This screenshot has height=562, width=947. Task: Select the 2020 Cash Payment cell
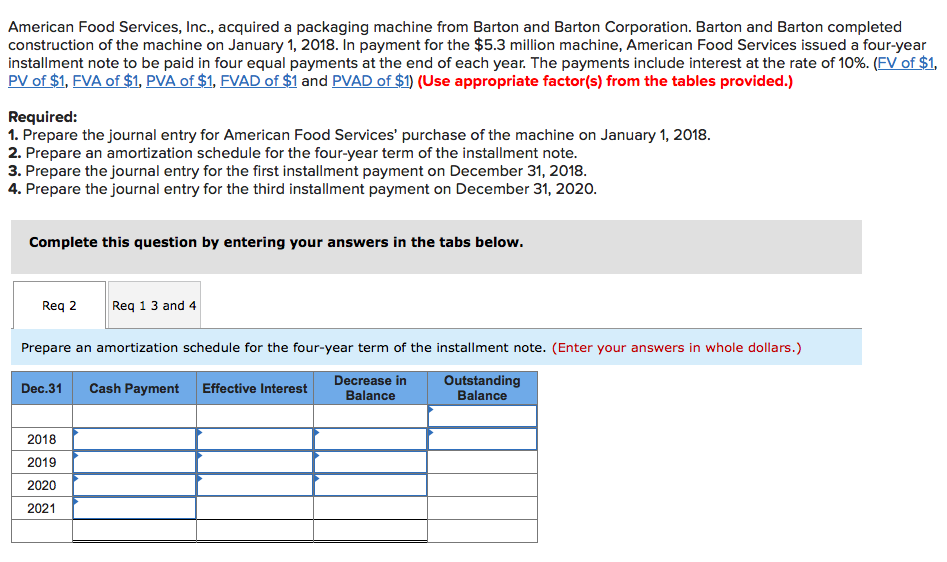point(134,485)
